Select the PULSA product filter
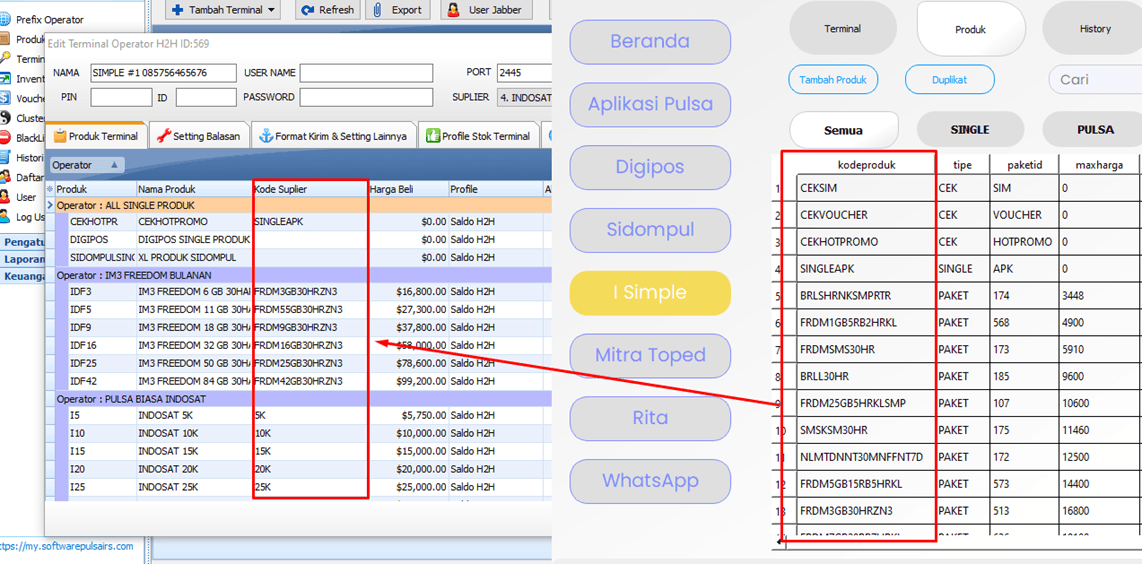Screen dimensions: 1142x564 click(1095, 129)
